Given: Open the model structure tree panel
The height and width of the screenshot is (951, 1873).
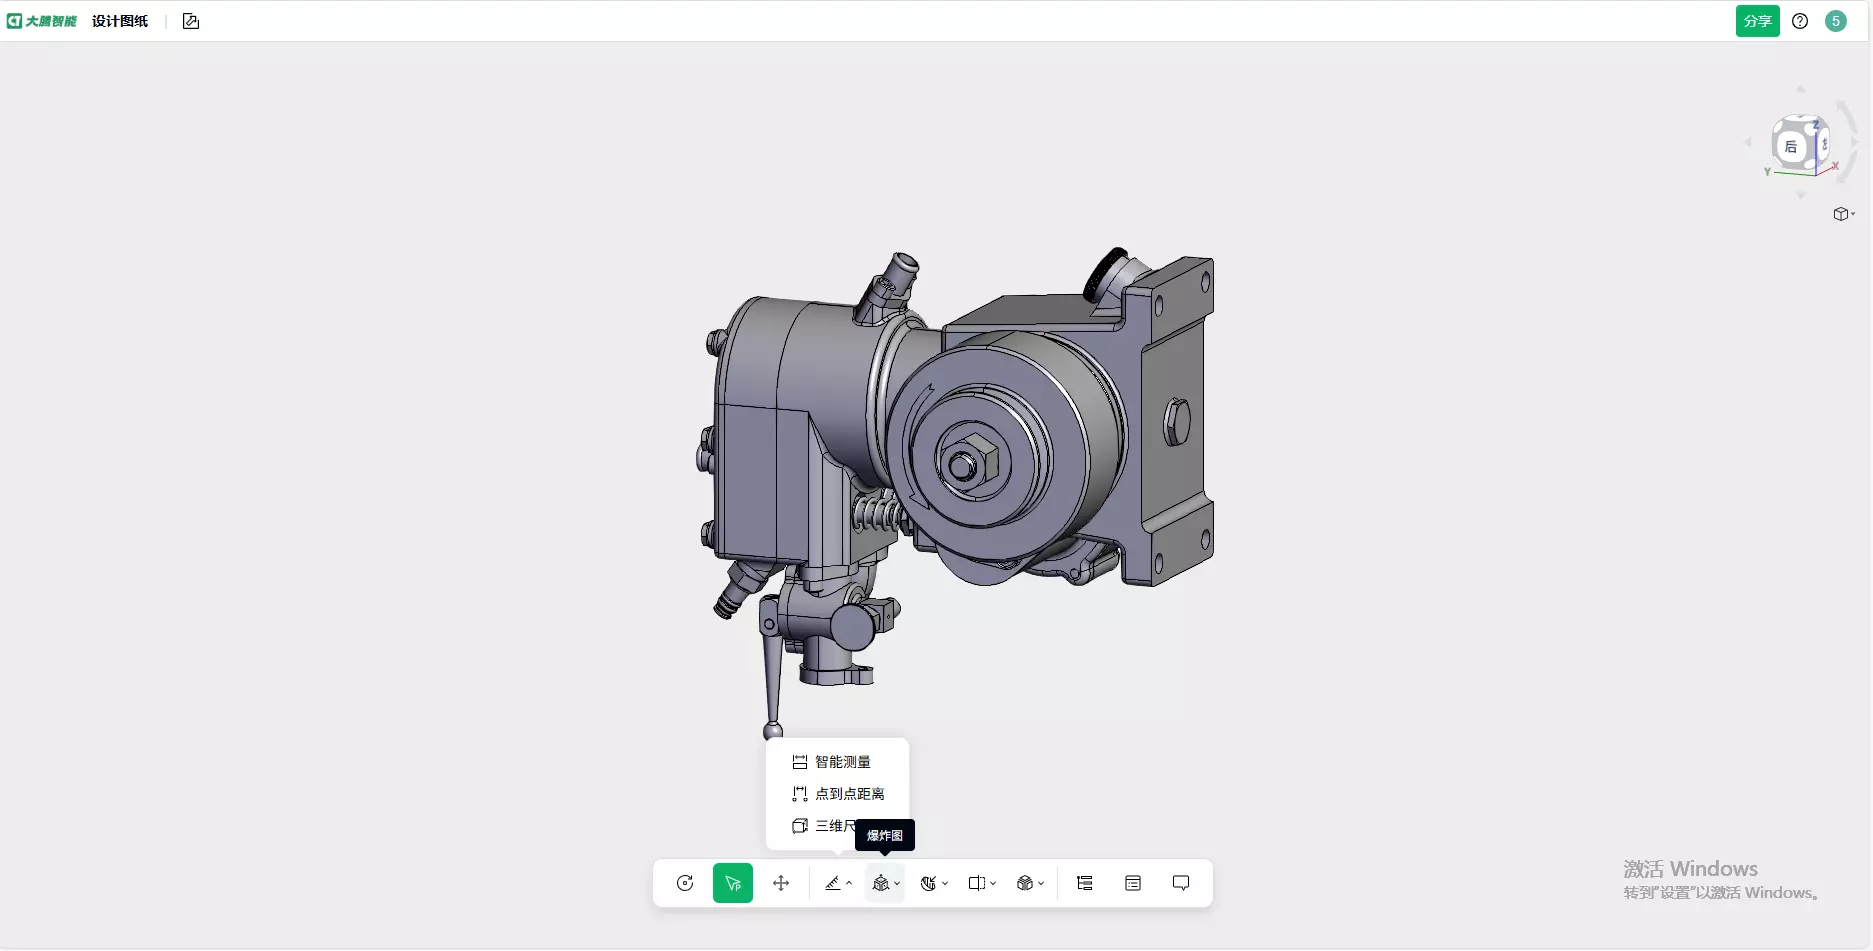Looking at the screenshot, I should click(1084, 883).
